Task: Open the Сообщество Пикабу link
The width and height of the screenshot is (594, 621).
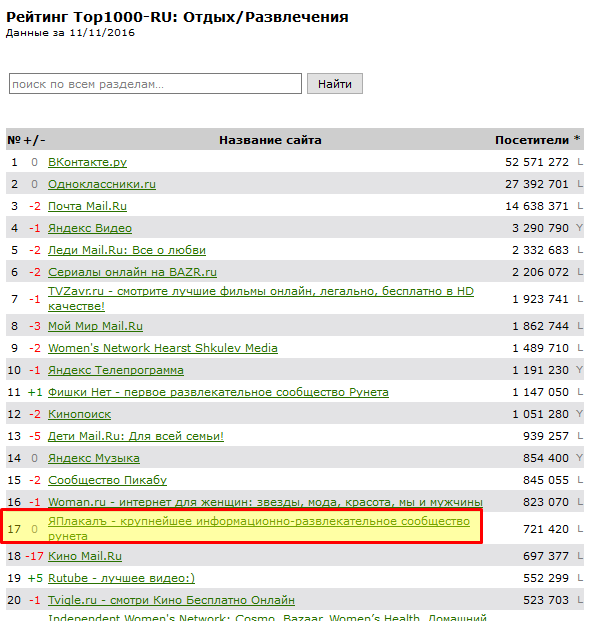Action: pos(107,480)
